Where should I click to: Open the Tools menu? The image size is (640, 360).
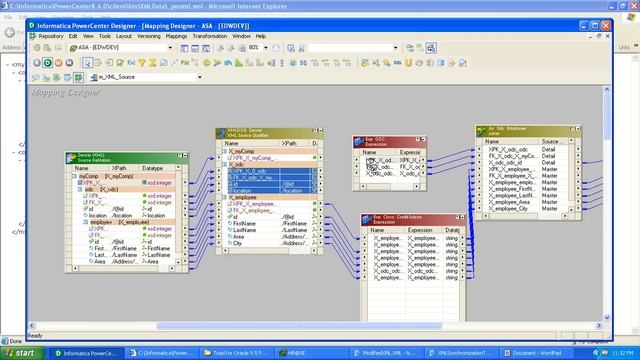104,36
